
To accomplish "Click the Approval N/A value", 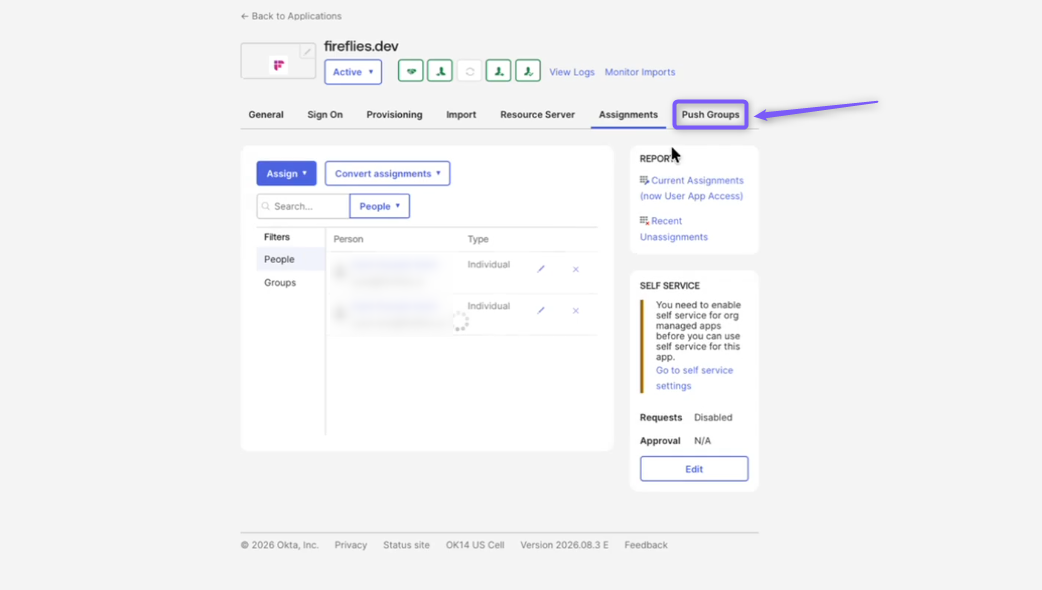I will tap(702, 441).
